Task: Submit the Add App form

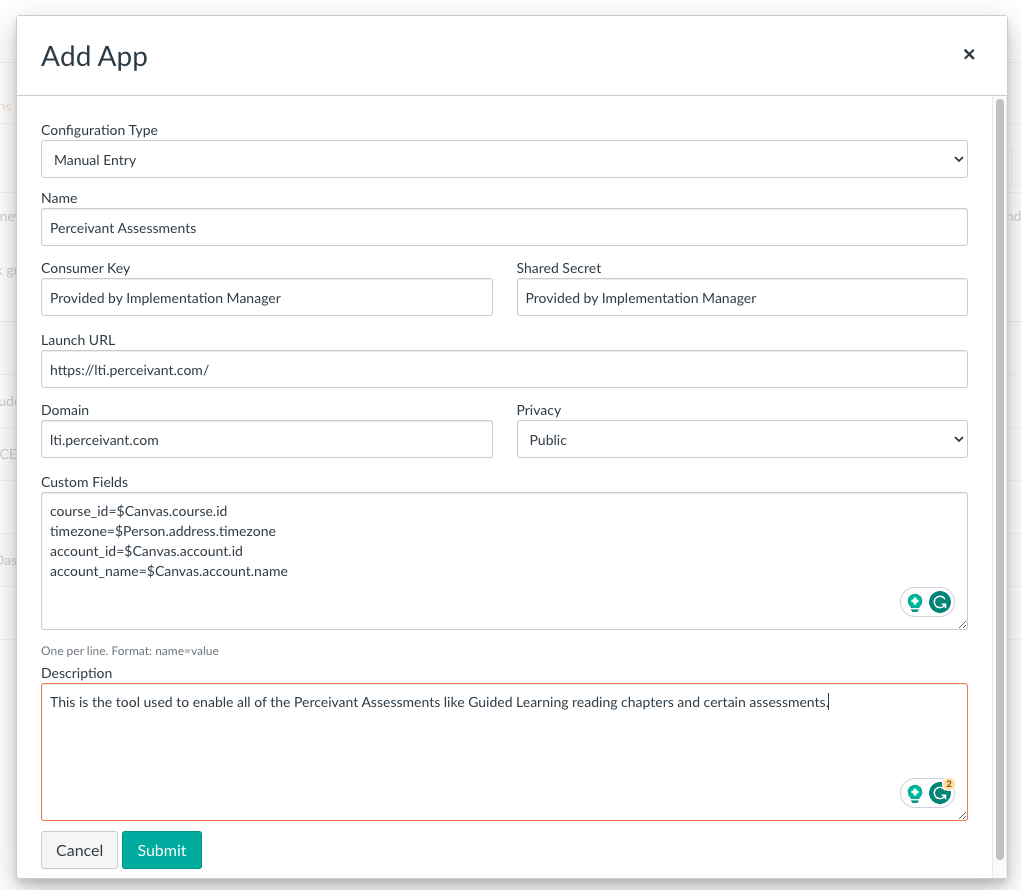Action: 161,850
